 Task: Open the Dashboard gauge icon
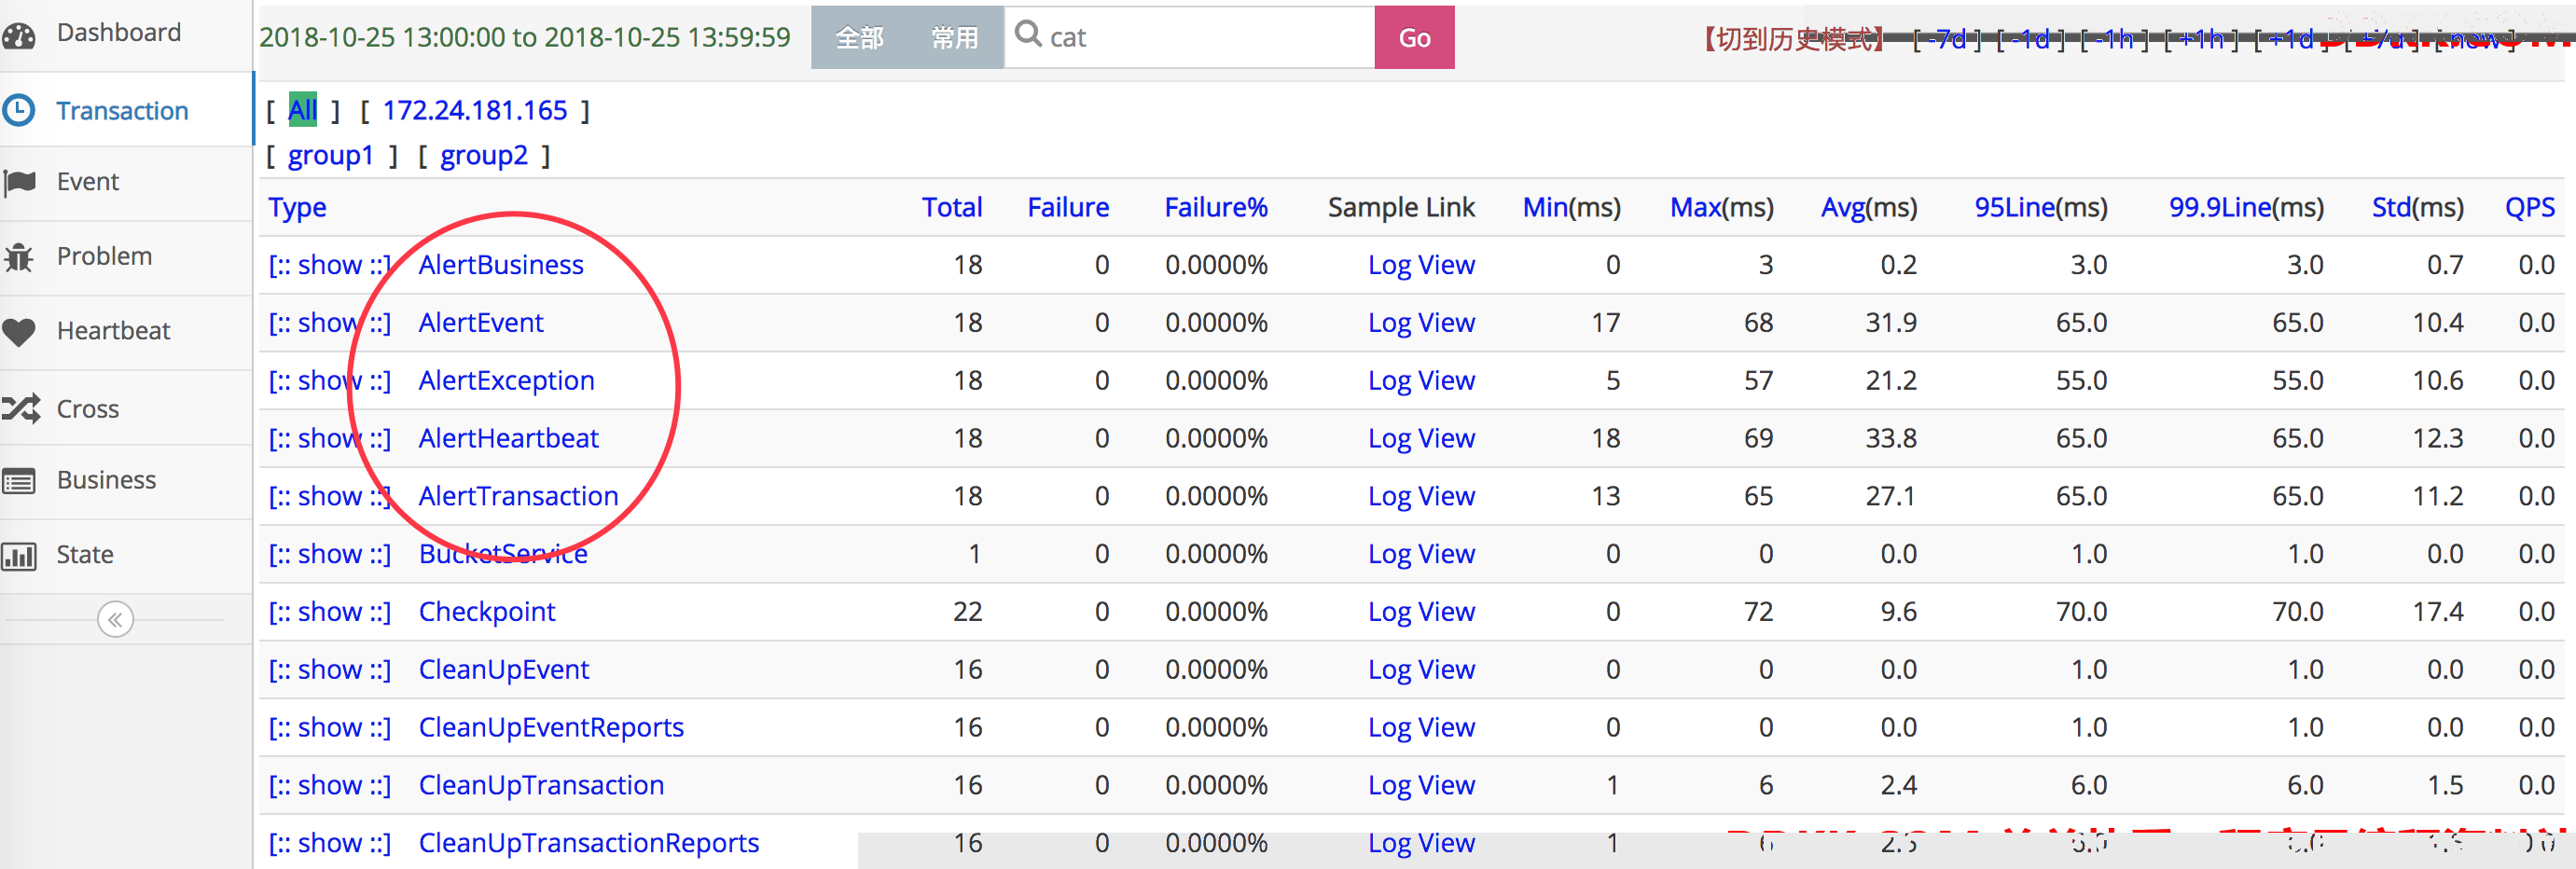coord(19,36)
